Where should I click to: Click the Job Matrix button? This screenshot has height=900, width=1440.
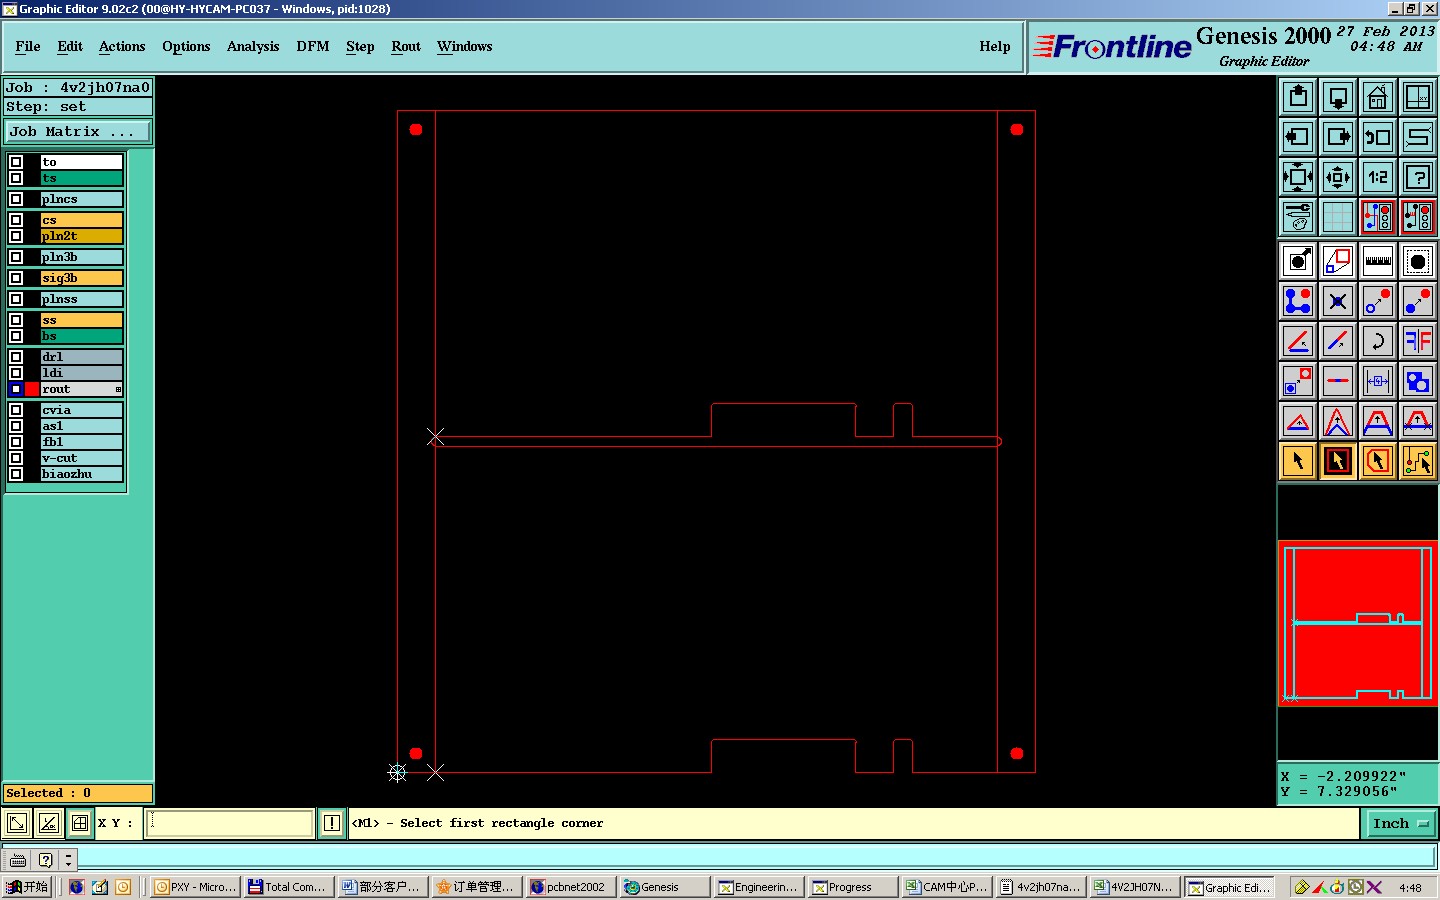click(78, 131)
